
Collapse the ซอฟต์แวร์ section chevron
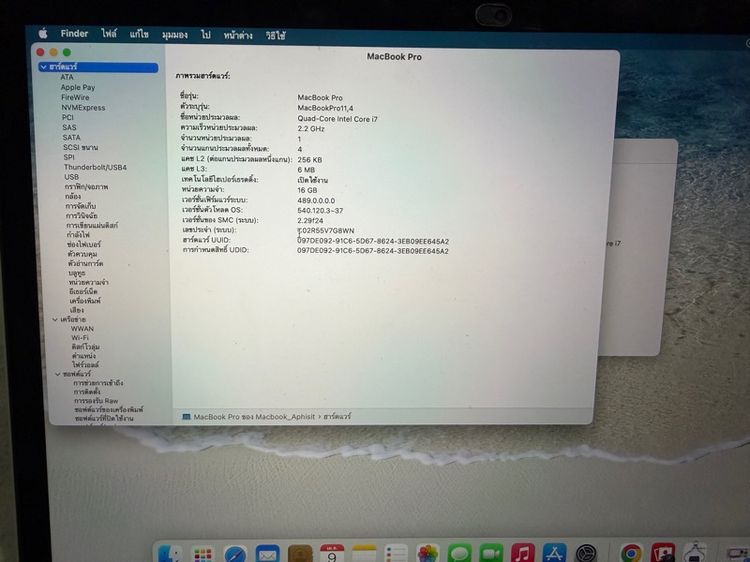[58, 374]
